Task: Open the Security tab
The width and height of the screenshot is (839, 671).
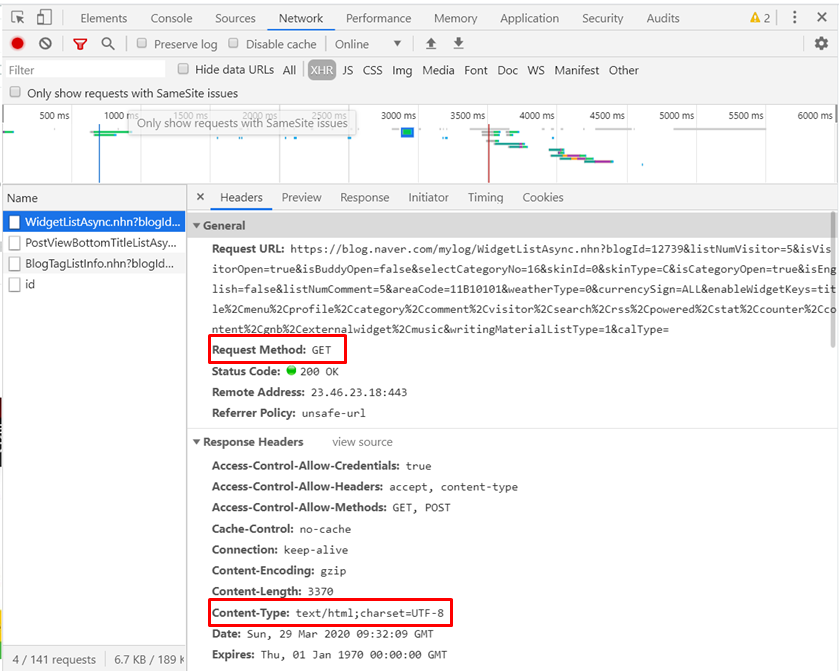Action: click(x=602, y=18)
